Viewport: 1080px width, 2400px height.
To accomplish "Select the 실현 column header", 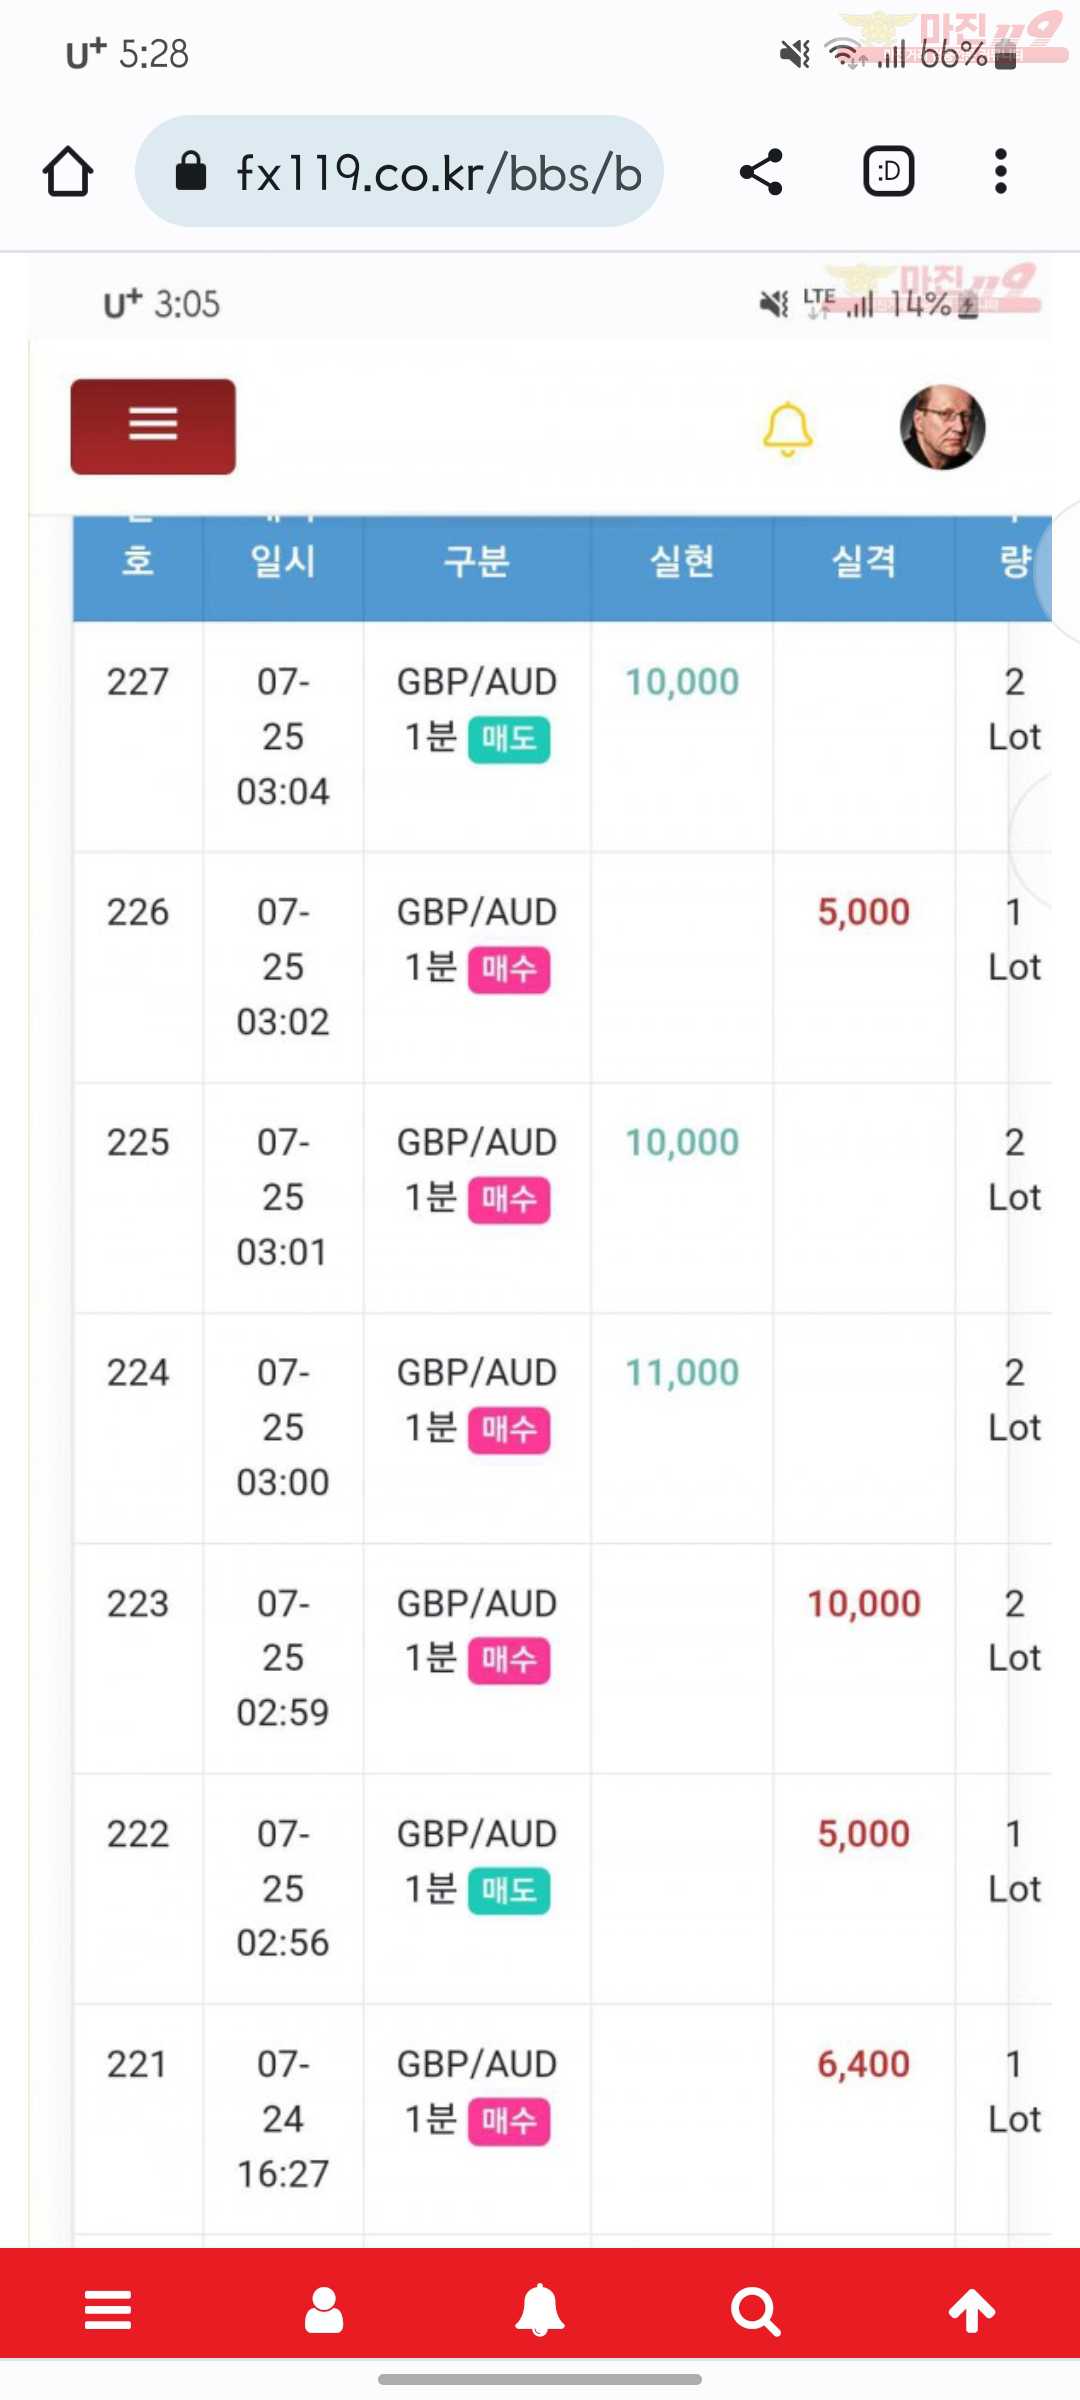I will coord(682,561).
